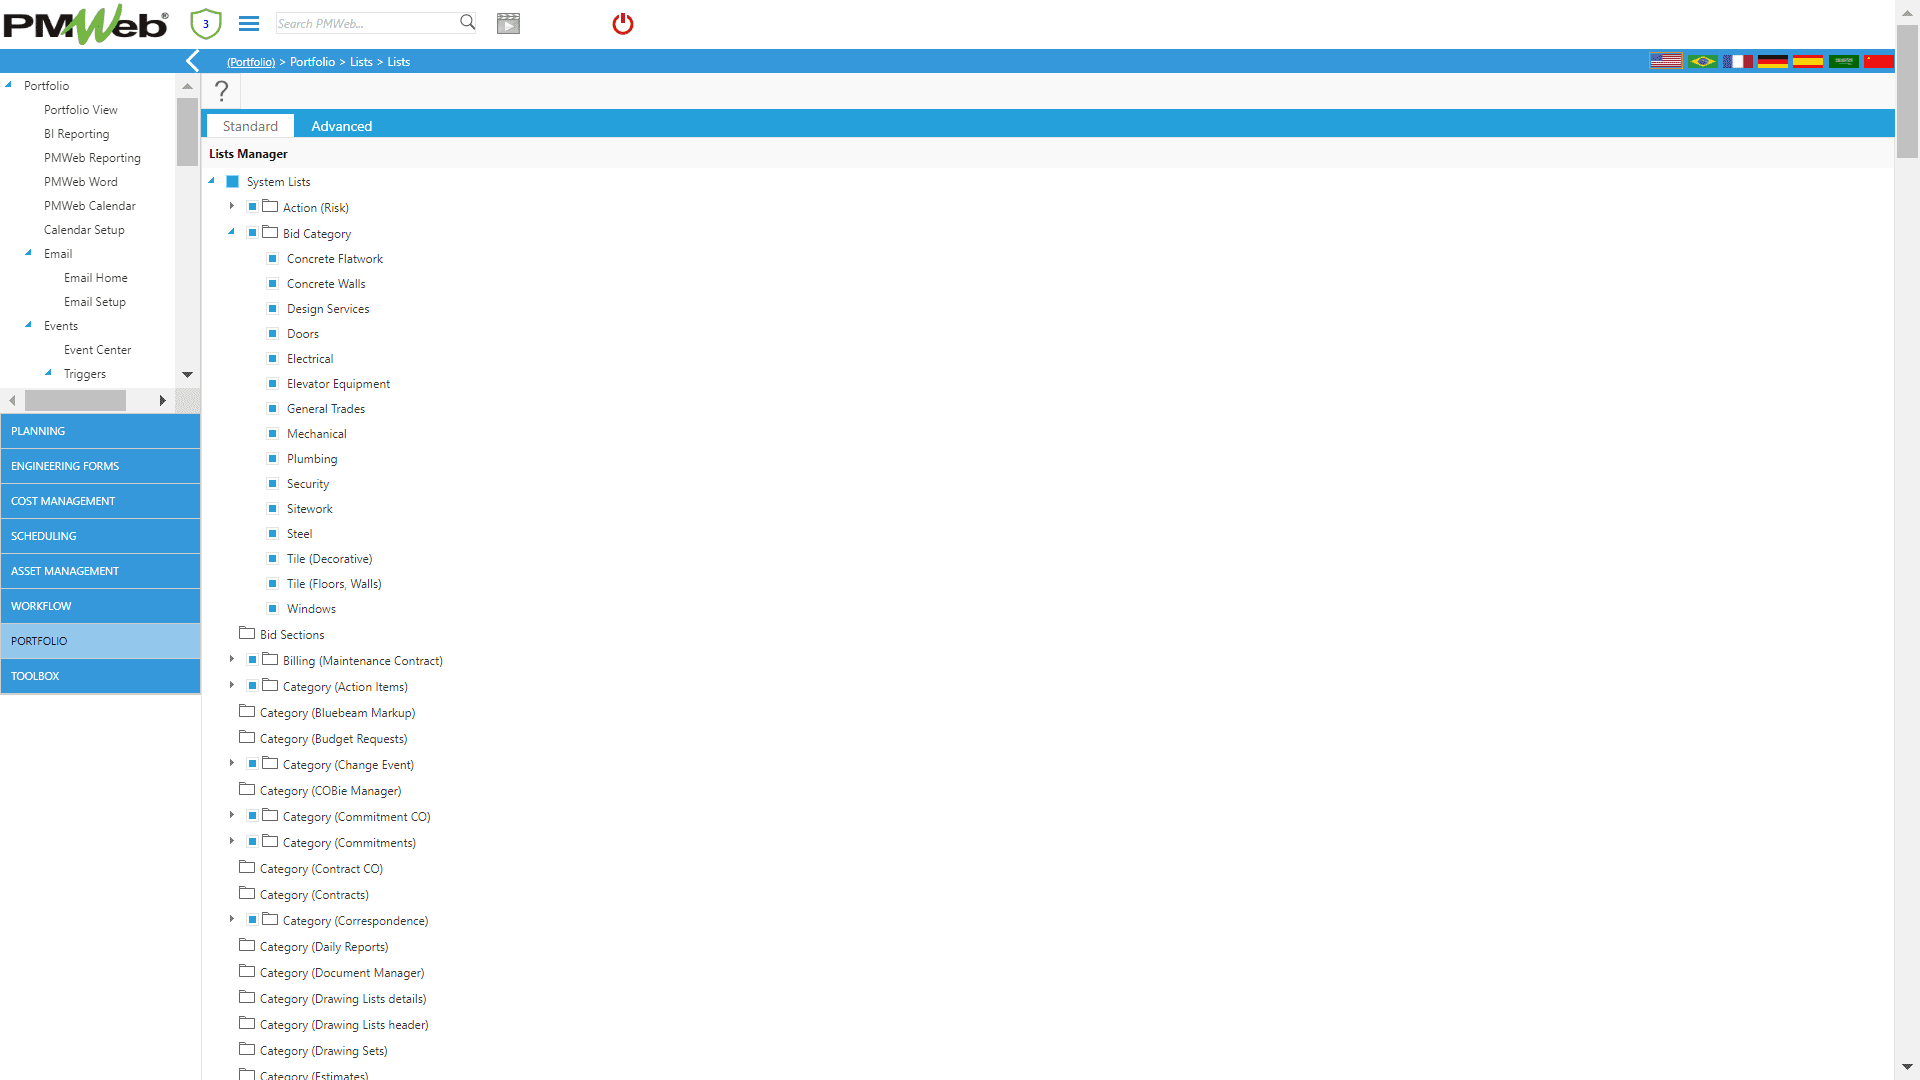Open the video clapperboard icon
The image size is (1920, 1080).
[x=508, y=23]
